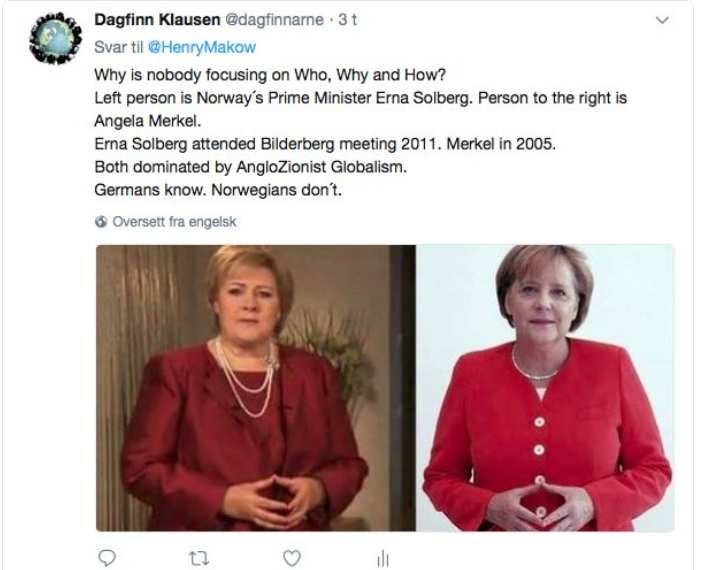Open the tweet's "3 t" timestamp

[347, 20]
